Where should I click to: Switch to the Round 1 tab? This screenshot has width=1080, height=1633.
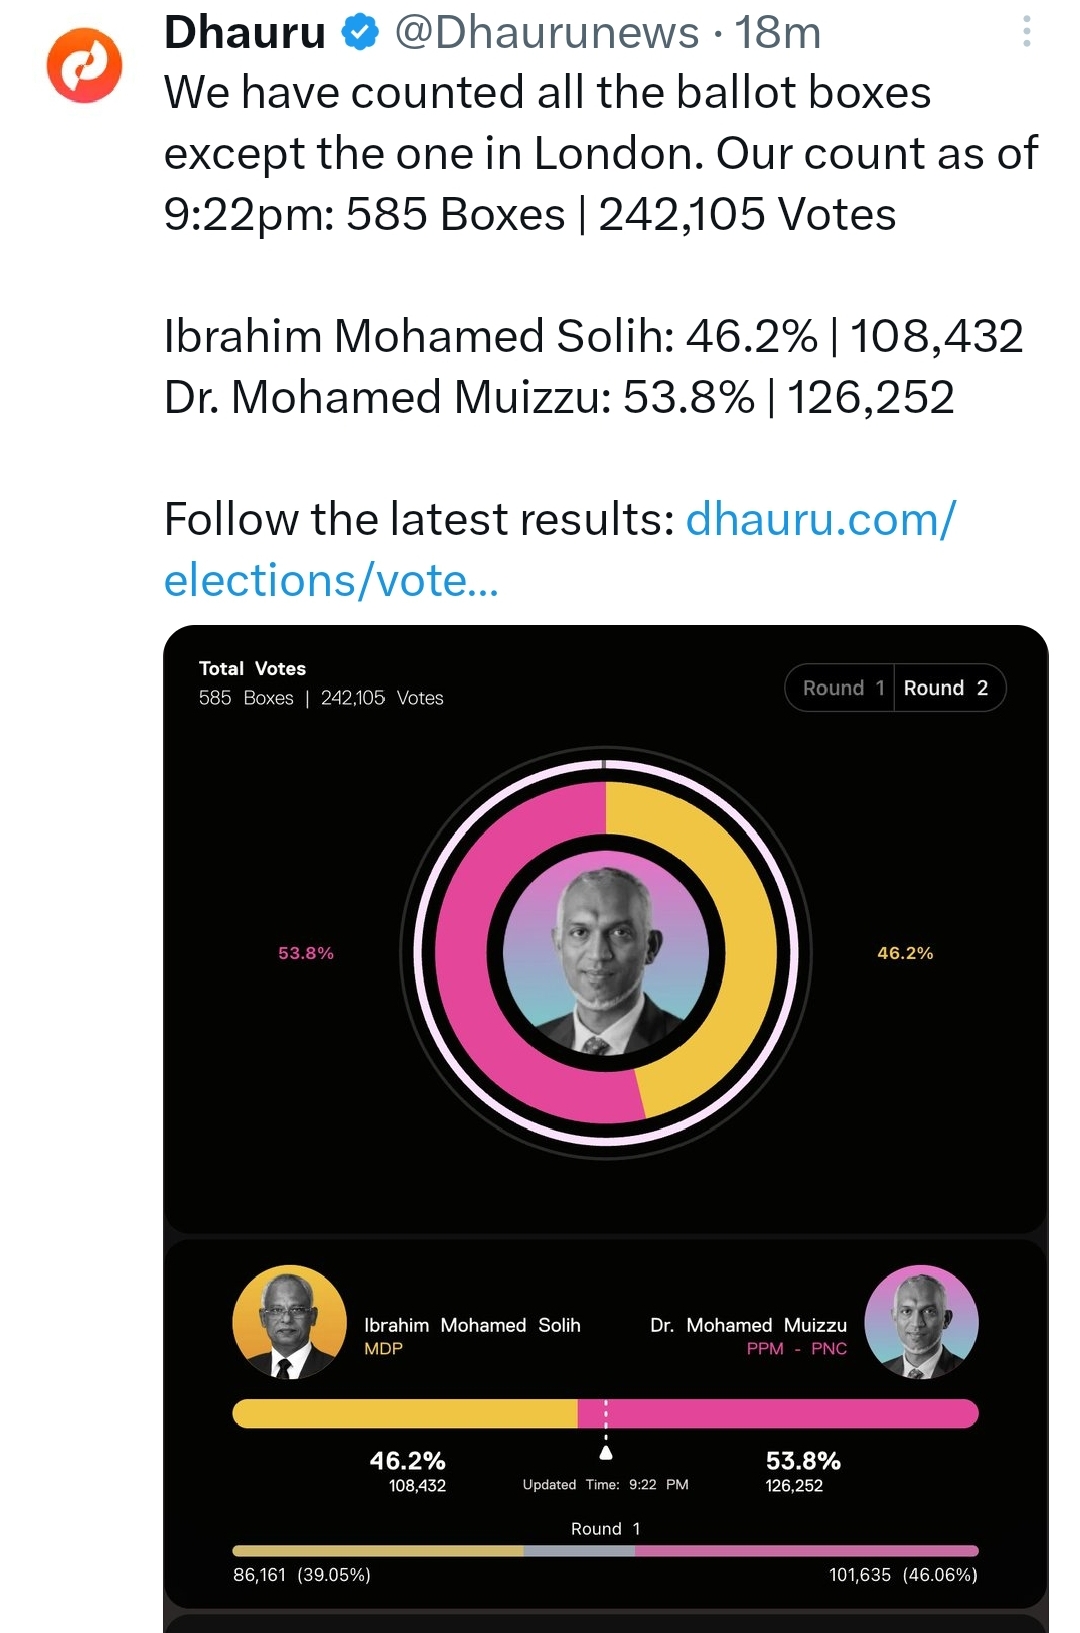841,688
